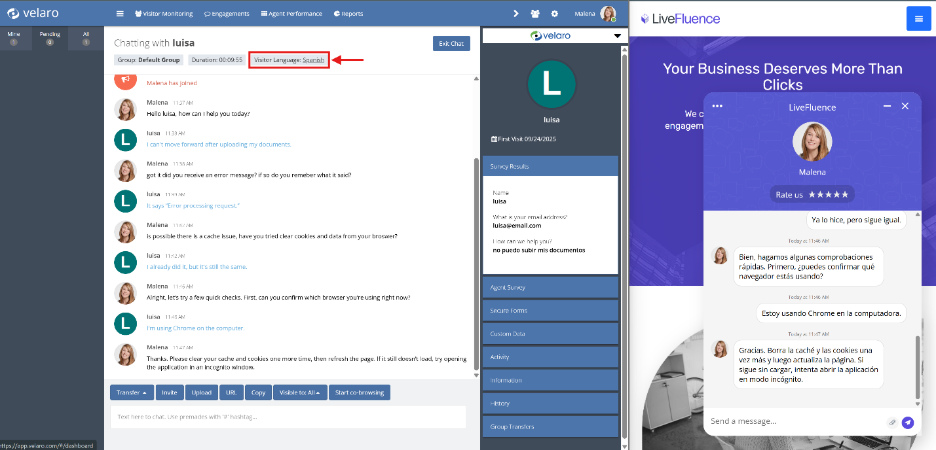Click the settings gear icon in top bar

555,14
